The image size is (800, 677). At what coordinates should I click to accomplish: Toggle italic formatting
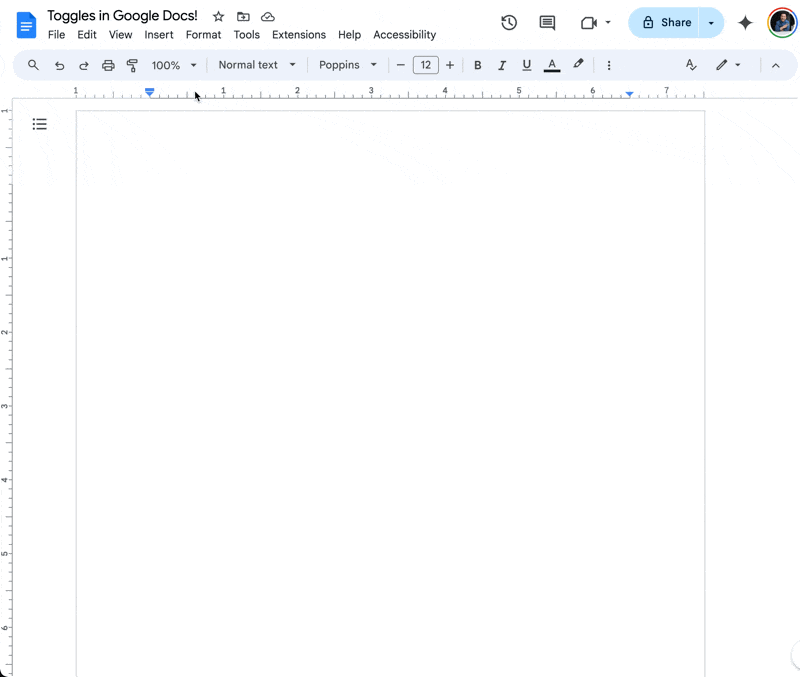point(502,65)
